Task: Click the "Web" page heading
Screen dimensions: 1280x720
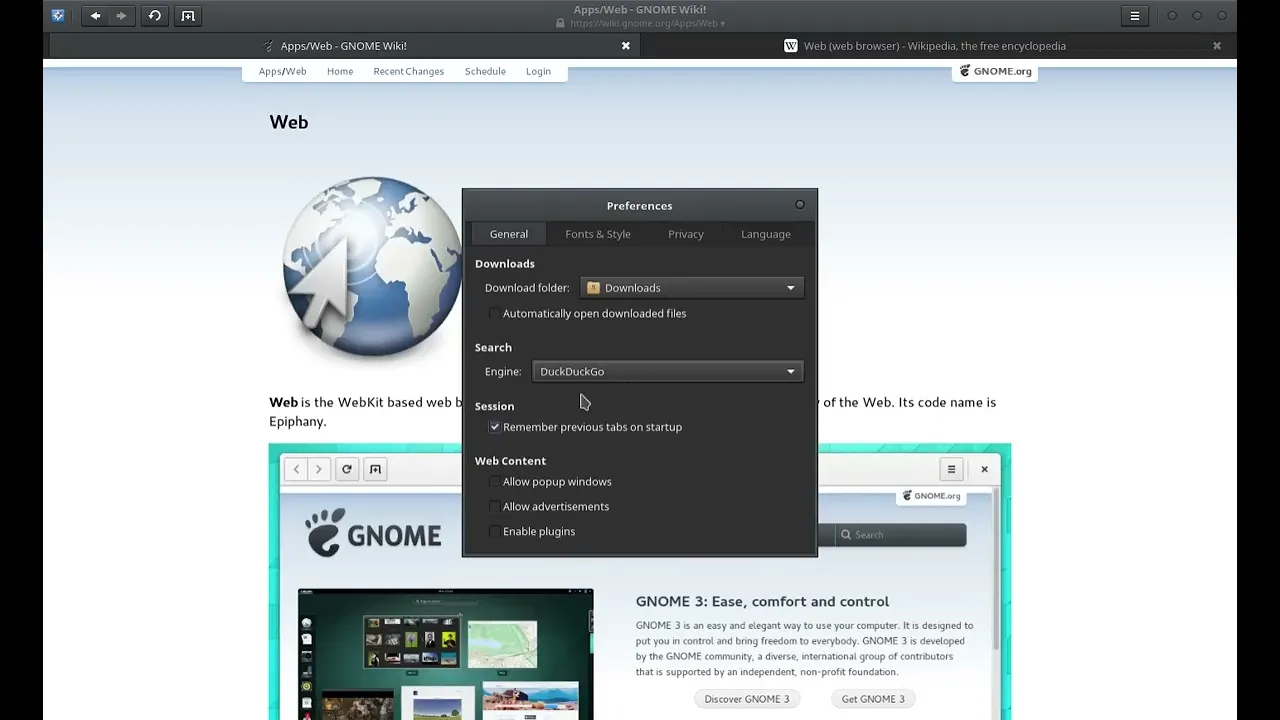Action: coord(289,122)
